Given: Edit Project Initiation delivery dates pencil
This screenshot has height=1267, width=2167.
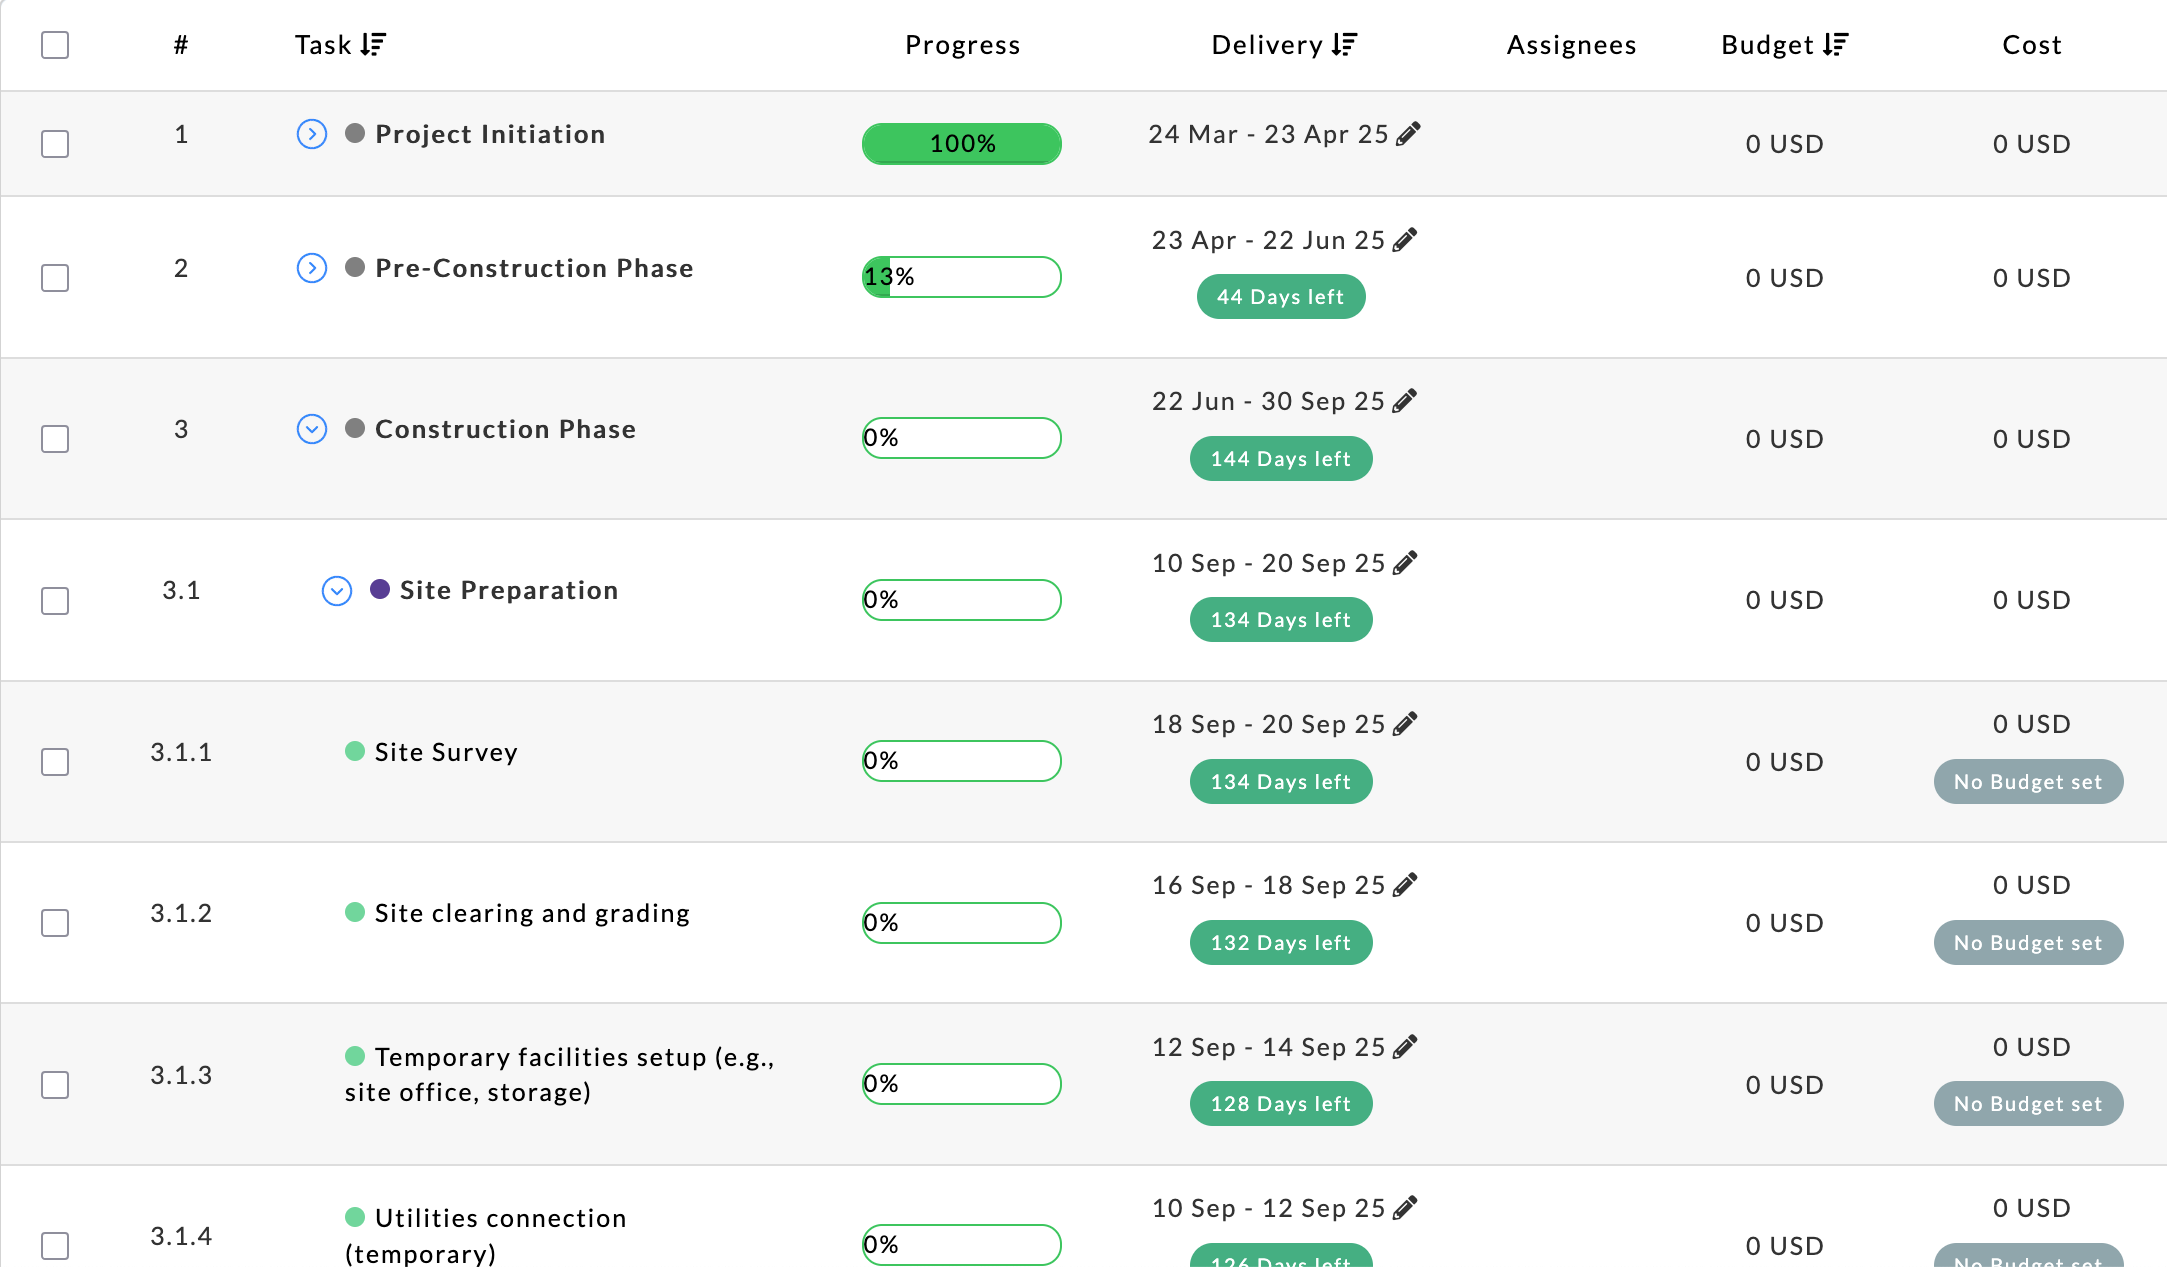Looking at the screenshot, I should click(1408, 134).
